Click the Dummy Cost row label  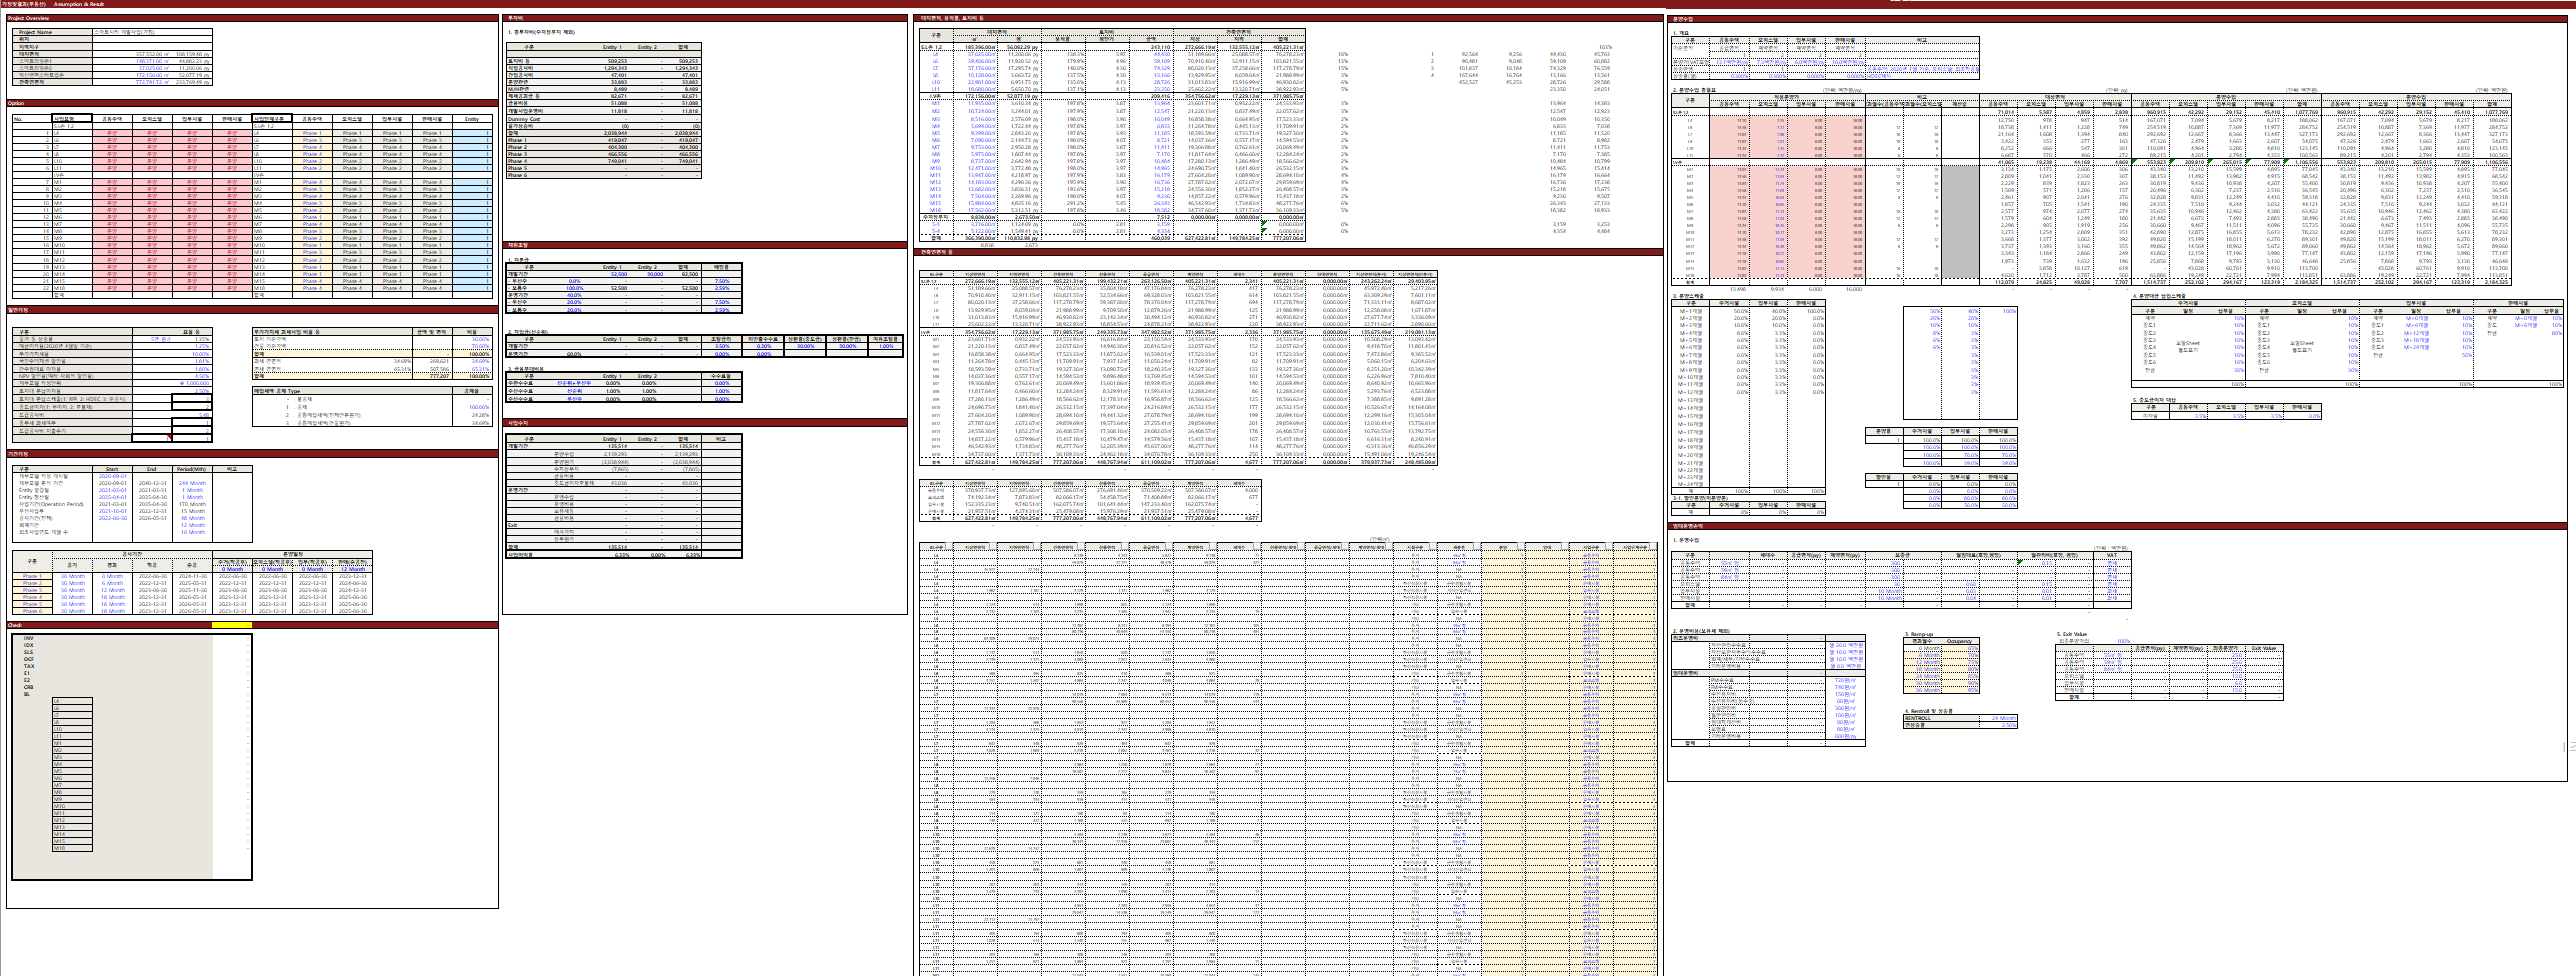tap(525, 119)
